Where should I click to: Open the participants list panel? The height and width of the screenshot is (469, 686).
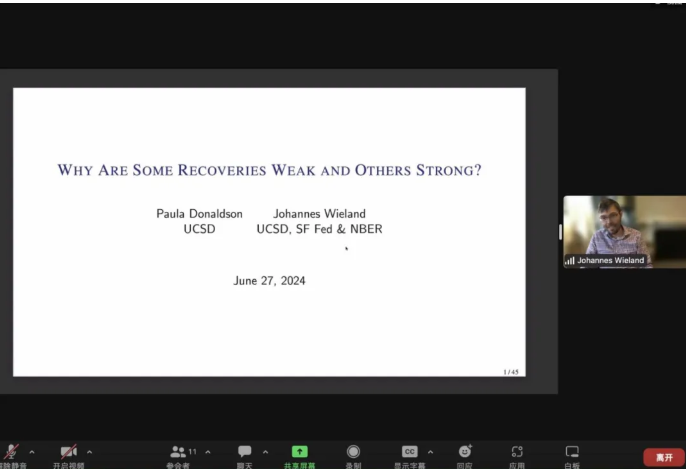pos(178,452)
